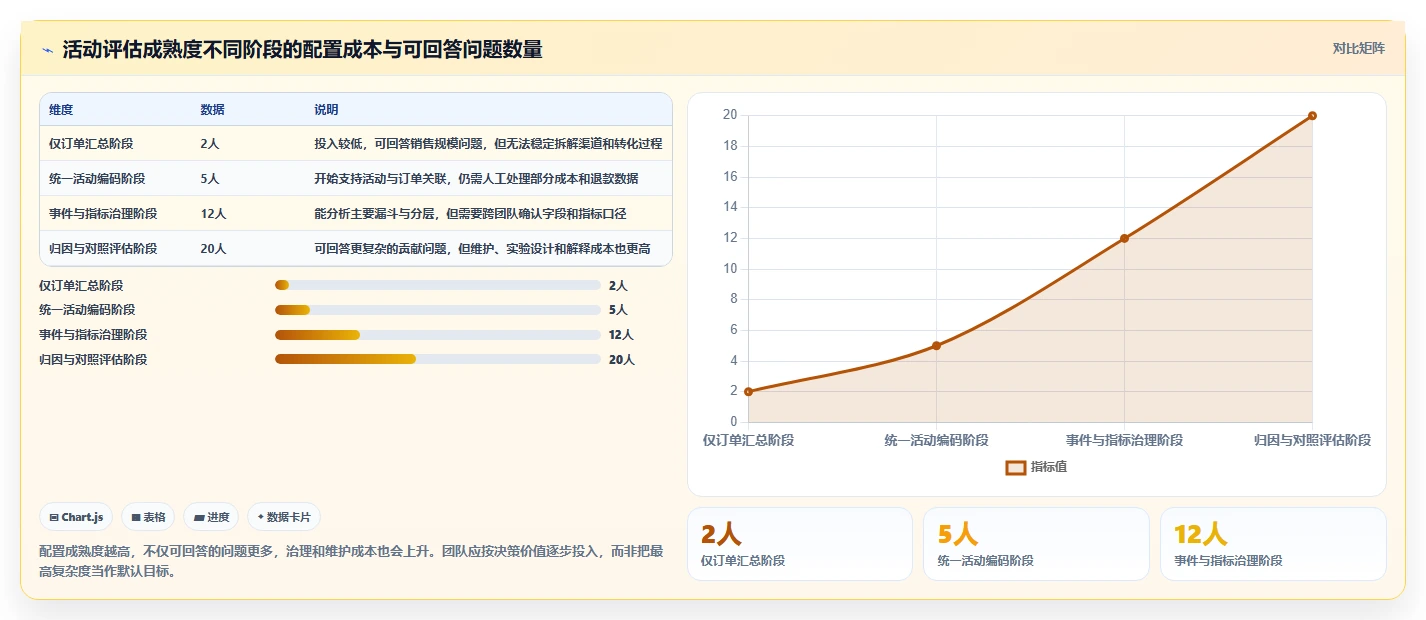Image resolution: width=1426 pixels, height=620 pixels.
Task: Click the chart data point at value 2
Action: (x=748, y=391)
